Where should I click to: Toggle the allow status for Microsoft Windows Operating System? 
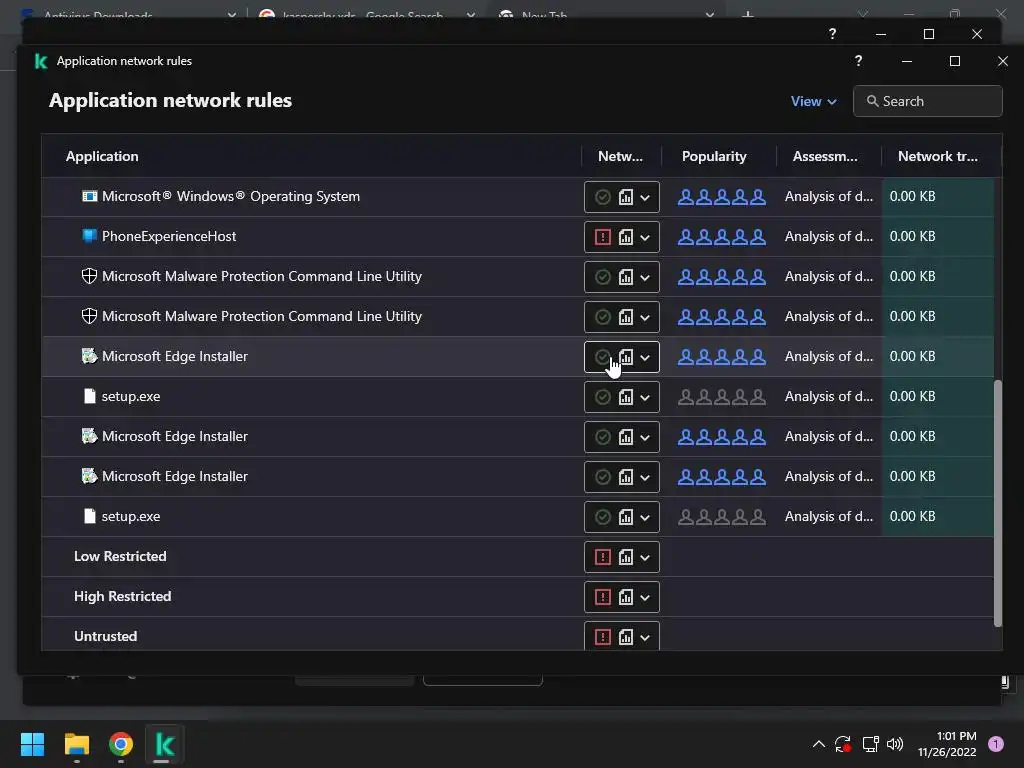[603, 197]
